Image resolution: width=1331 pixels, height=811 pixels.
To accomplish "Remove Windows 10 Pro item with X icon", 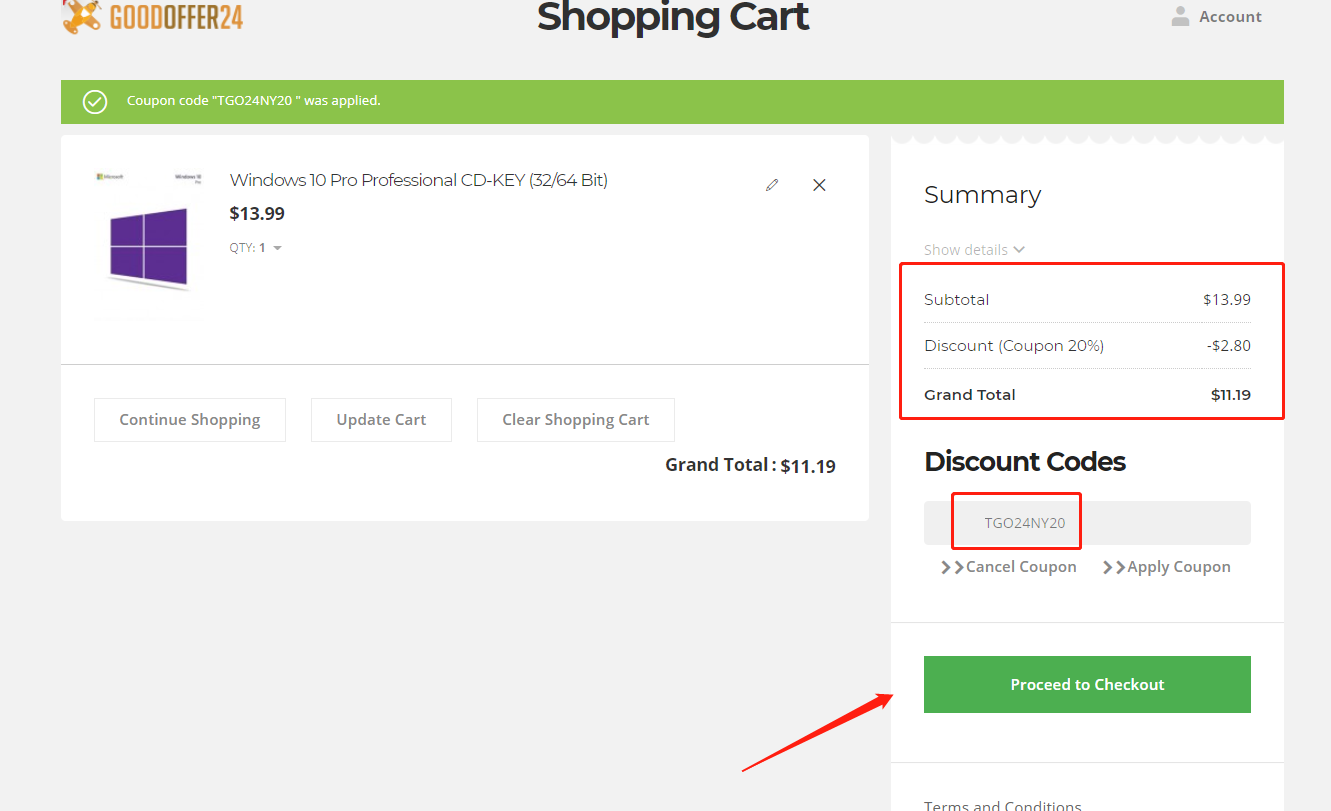I will (819, 185).
